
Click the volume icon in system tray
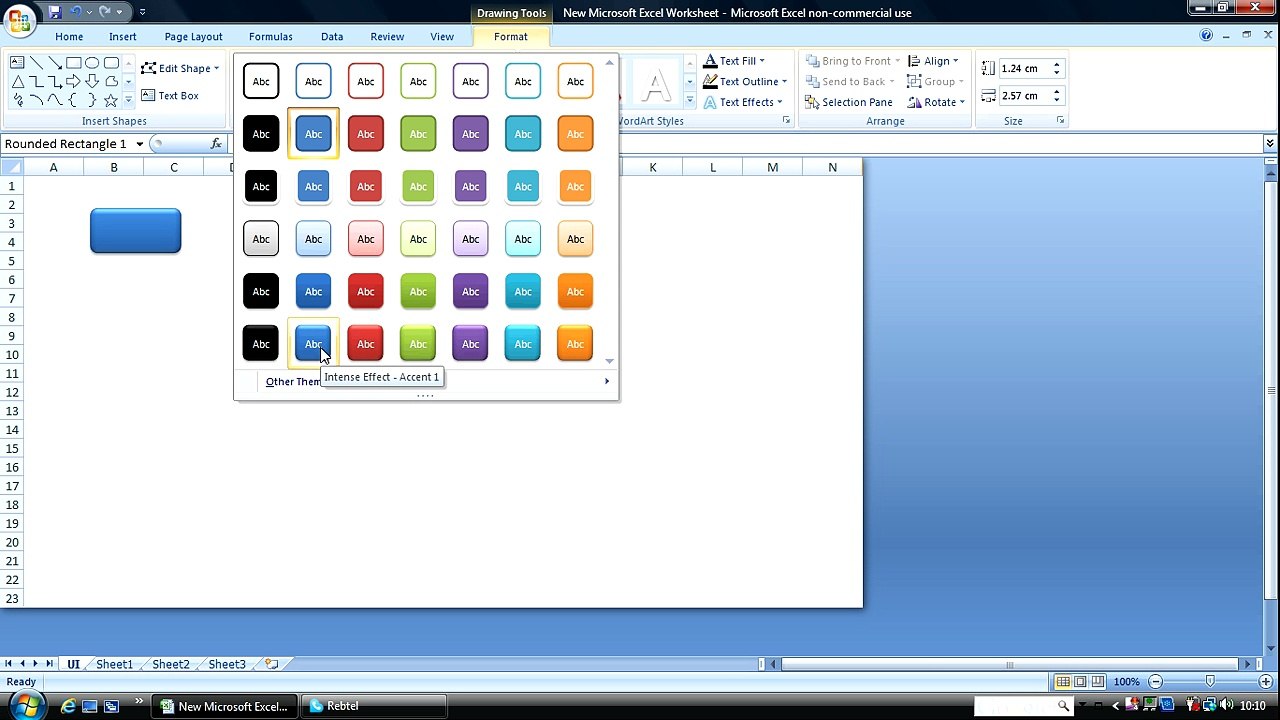coord(1226,706)
